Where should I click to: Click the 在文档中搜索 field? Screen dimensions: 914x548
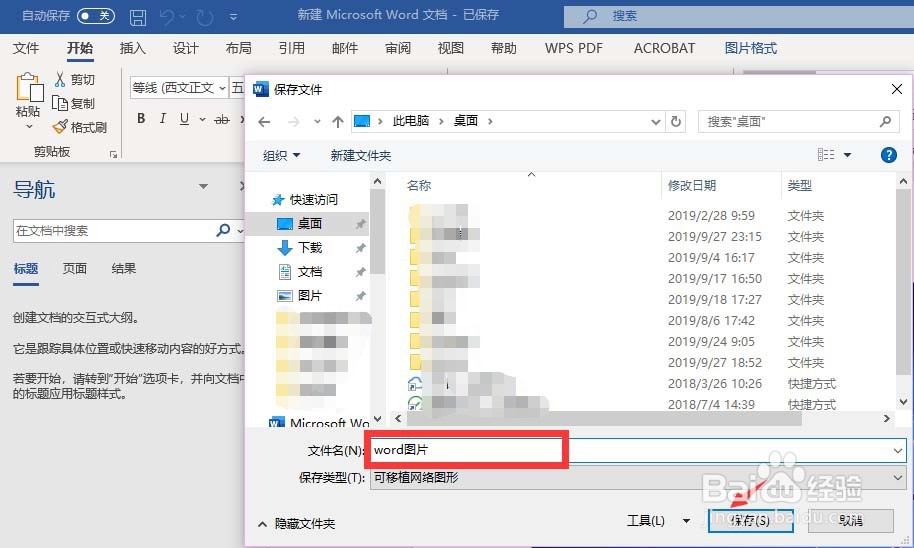(x=114, y=231)
